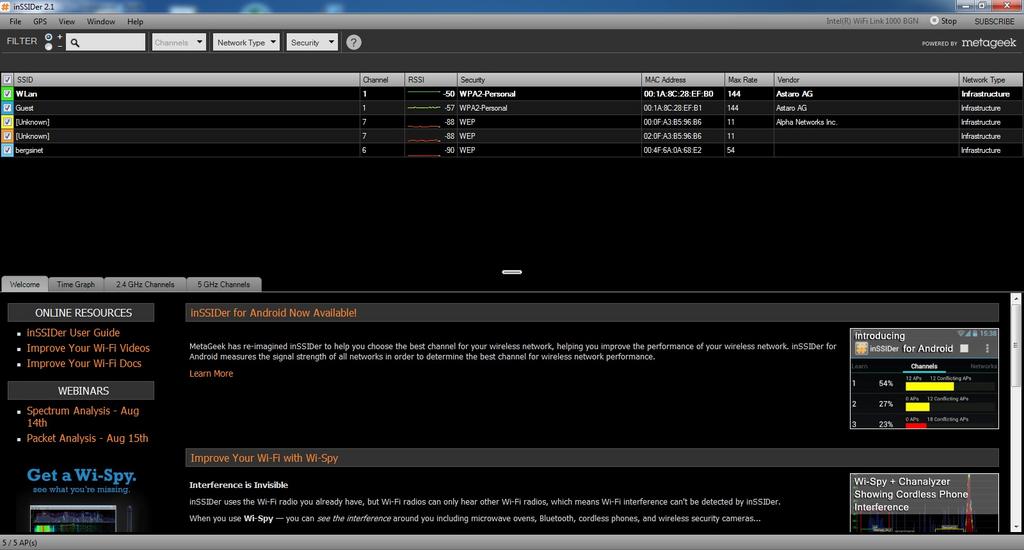Click the RSSI signal graph for WLan row
This screenshot has width=1024, height=550.
(424, 93)
